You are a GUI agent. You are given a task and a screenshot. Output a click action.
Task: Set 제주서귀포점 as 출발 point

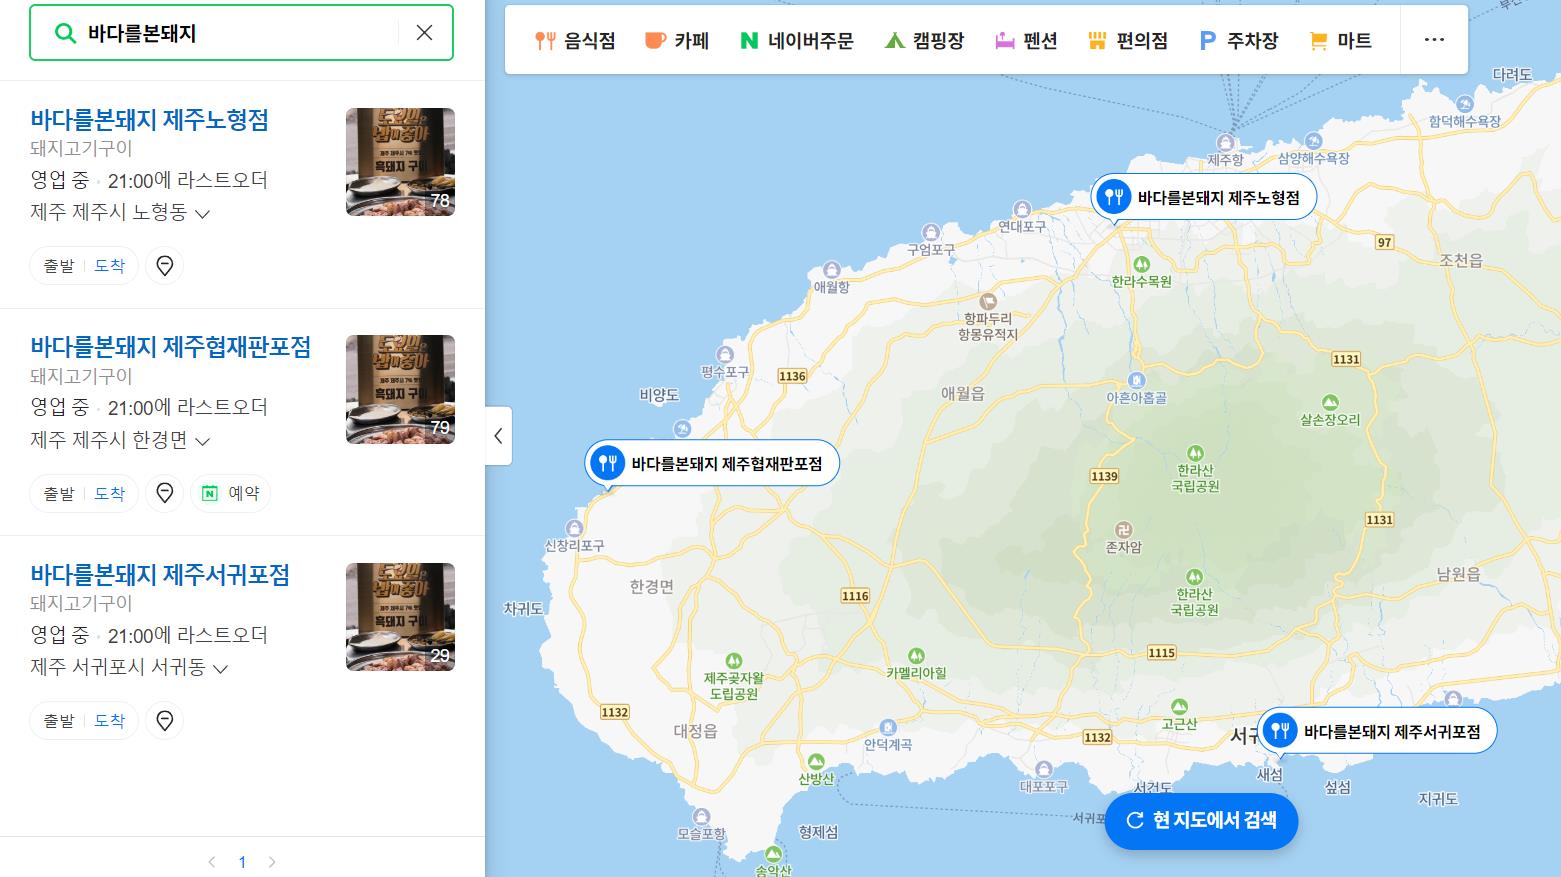59,721
